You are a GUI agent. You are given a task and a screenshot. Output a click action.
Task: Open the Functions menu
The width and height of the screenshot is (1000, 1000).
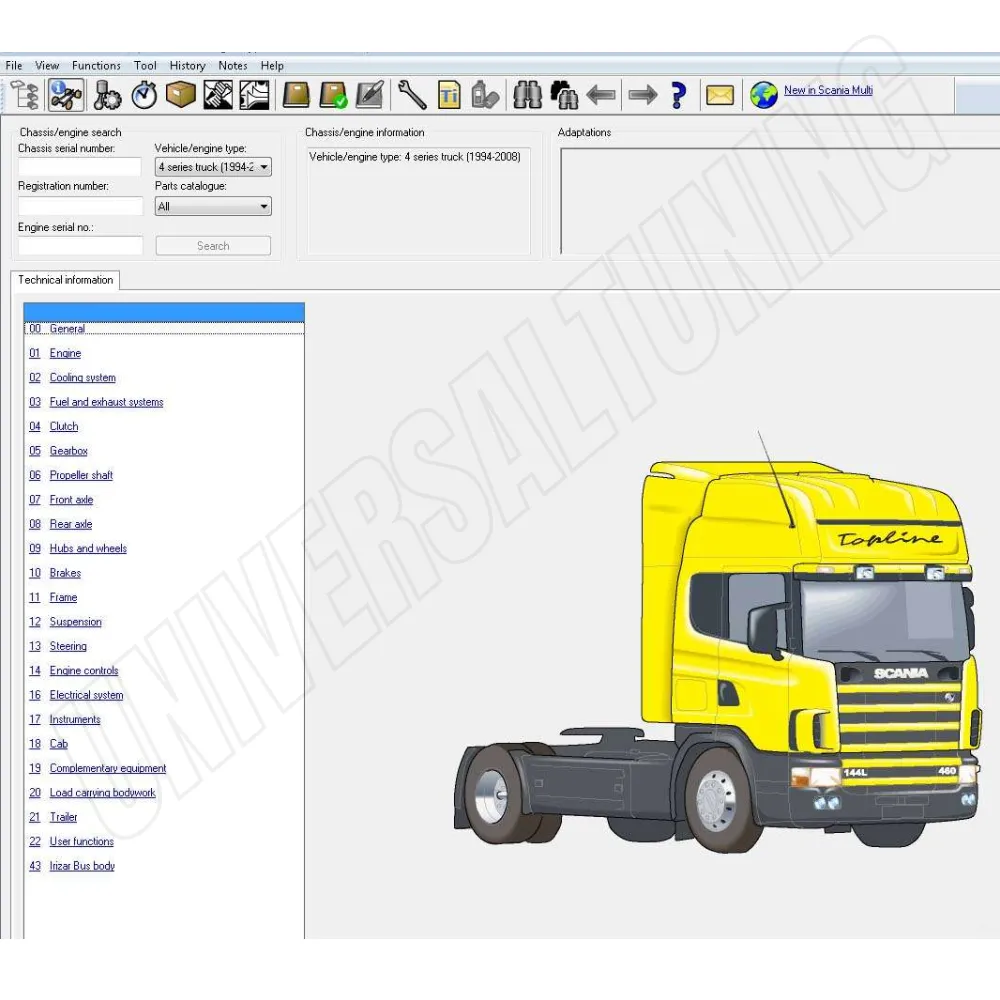click(x=96, y=65)
